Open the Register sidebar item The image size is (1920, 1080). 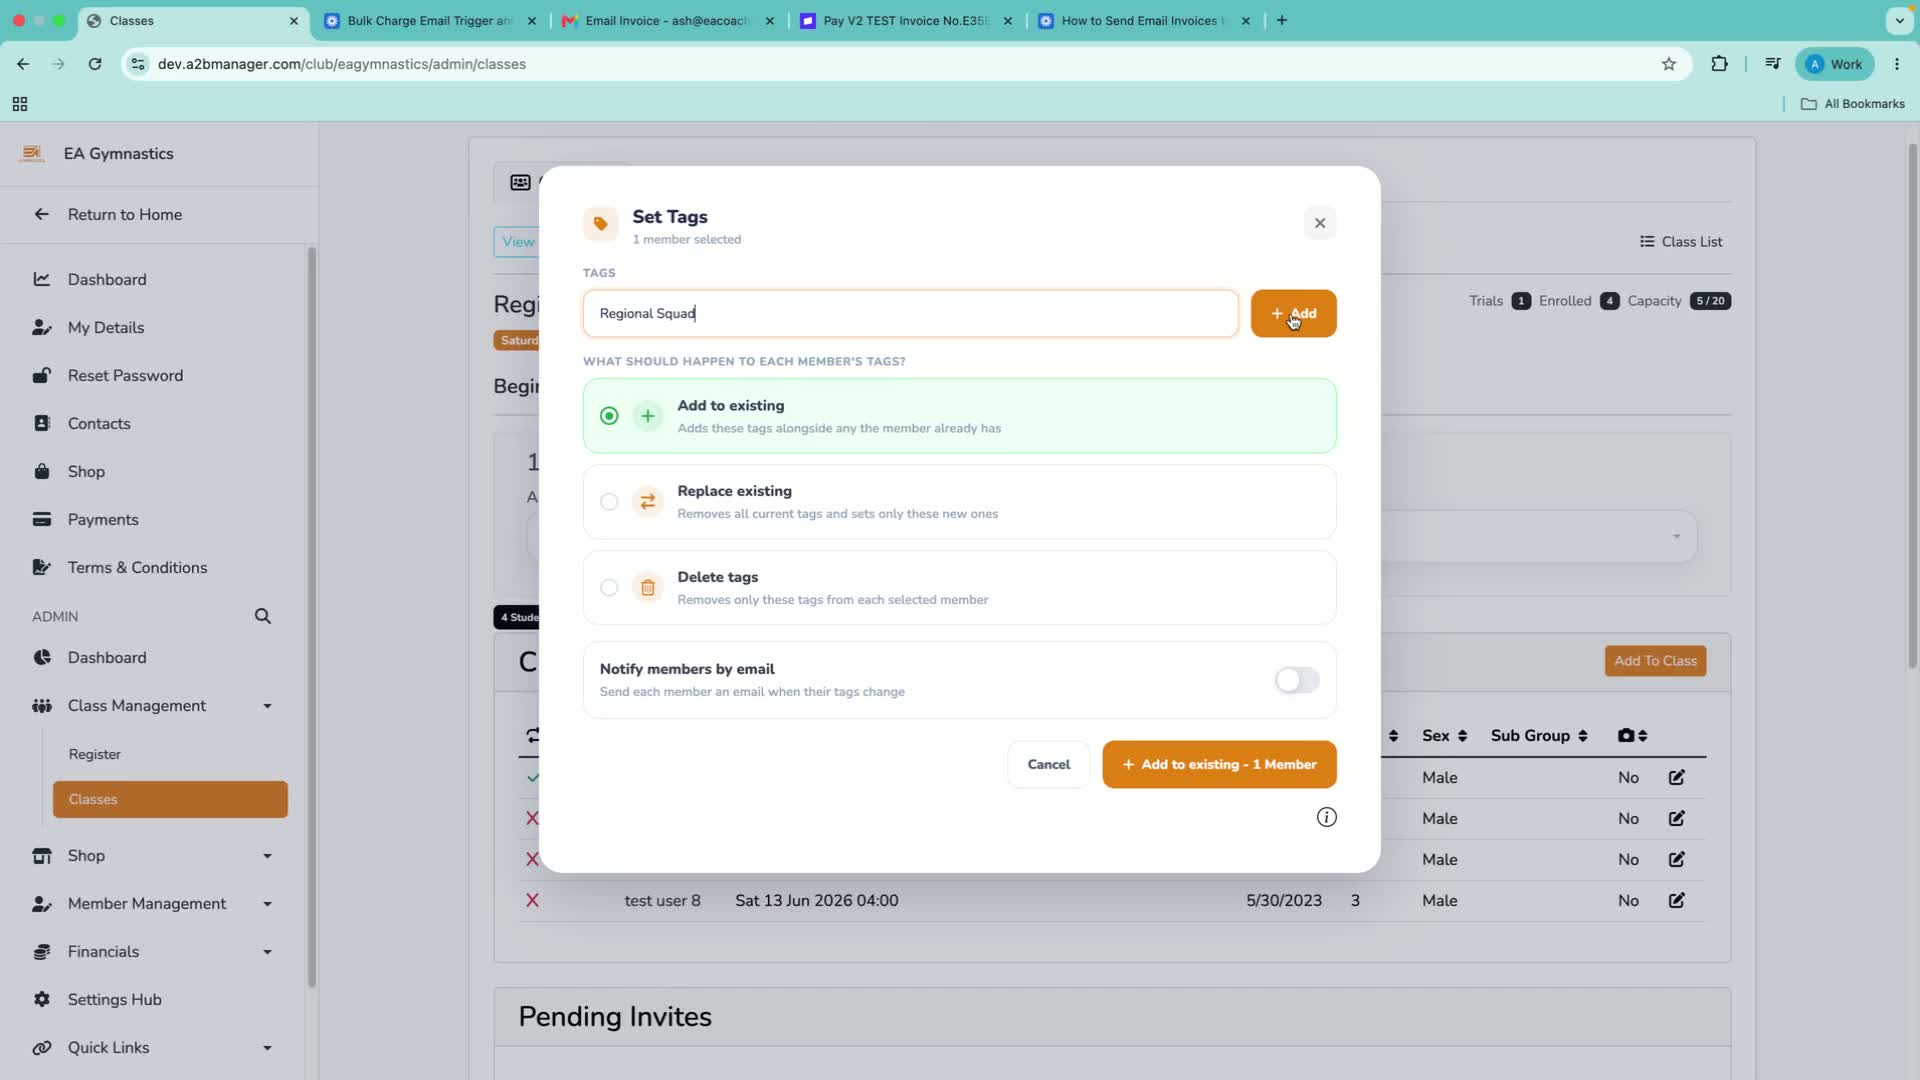click(95, 754)
